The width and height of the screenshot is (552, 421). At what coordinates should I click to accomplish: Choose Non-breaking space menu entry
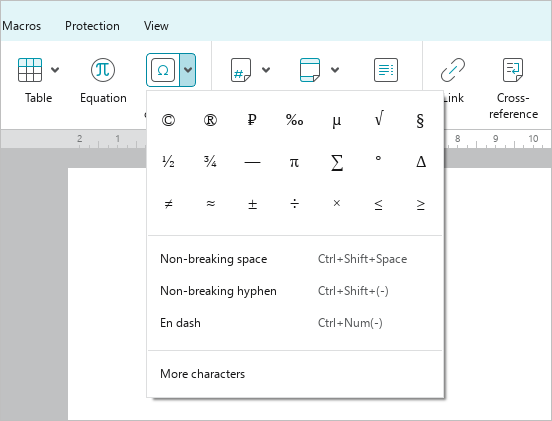295,259
